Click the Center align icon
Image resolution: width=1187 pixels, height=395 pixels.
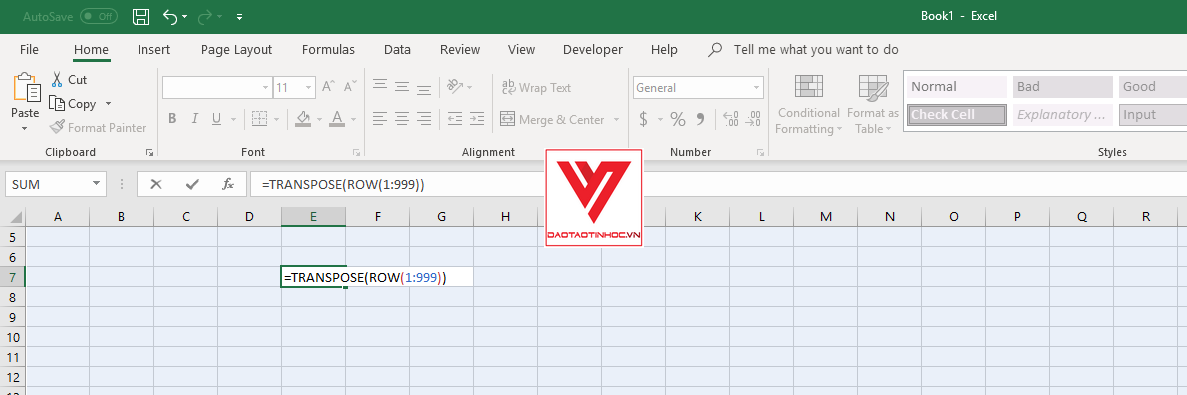[402, 119]
